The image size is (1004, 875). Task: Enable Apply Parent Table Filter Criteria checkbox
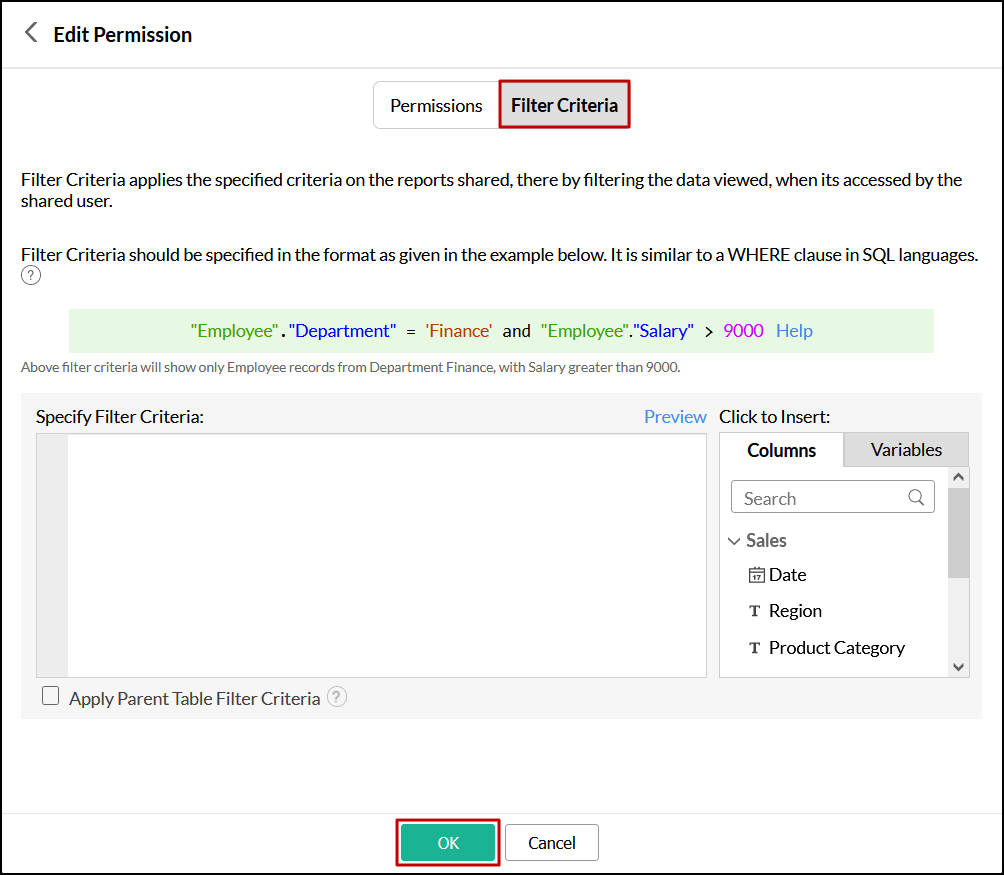[51, 697]
